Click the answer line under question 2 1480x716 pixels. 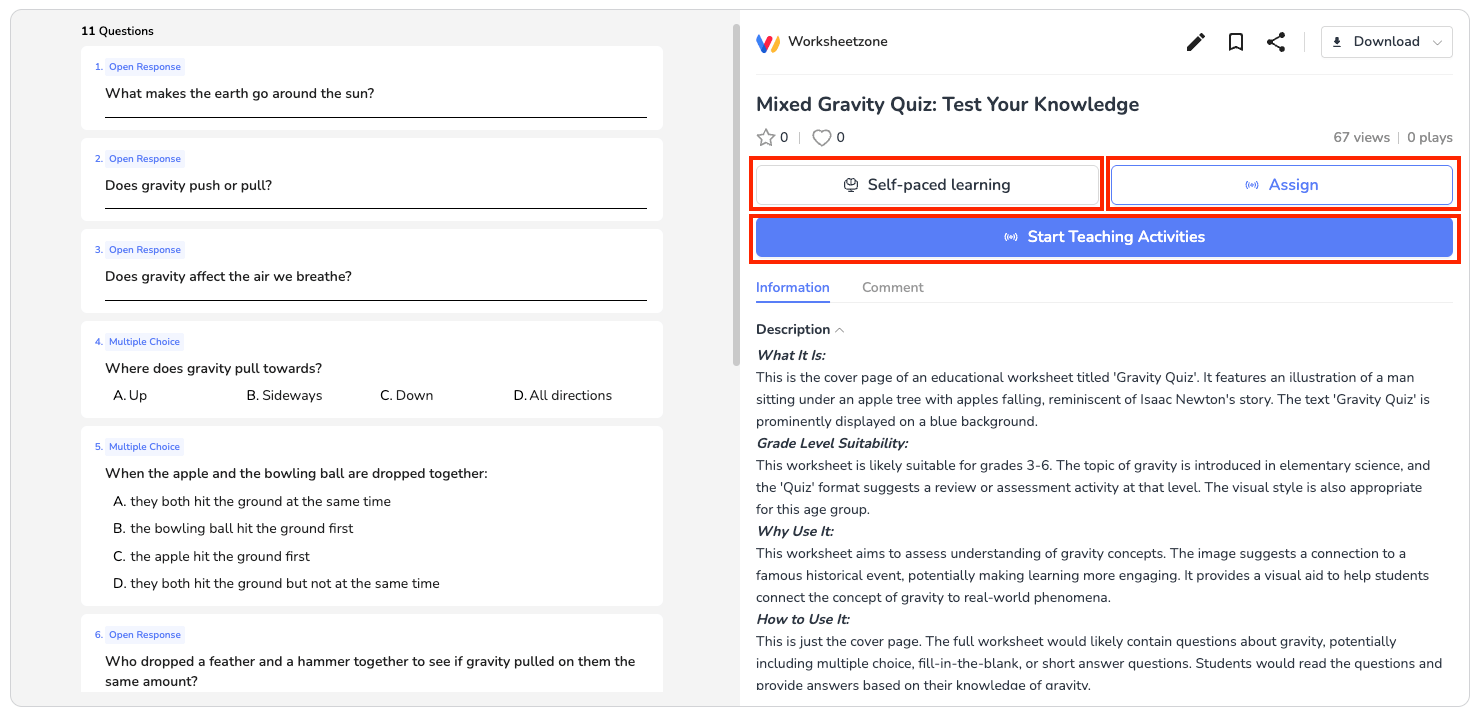point(376,206)
